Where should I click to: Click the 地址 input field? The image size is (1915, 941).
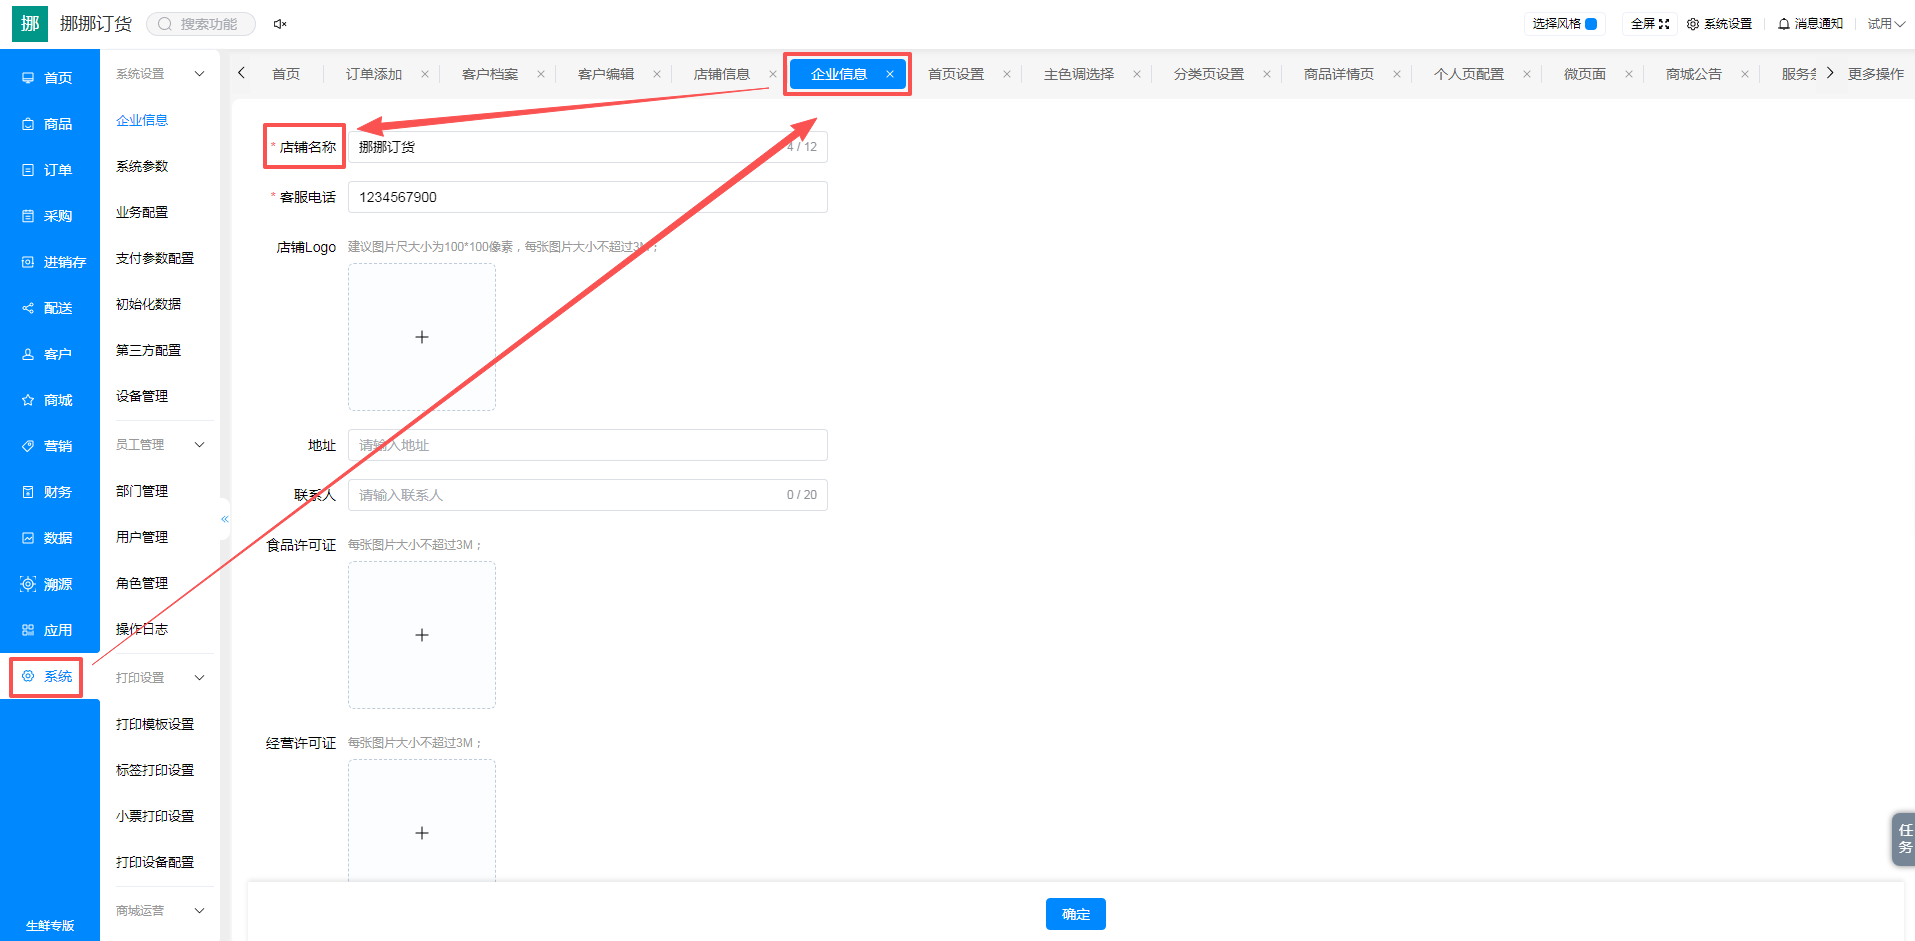pyautogui.click(x=588, y=445)
